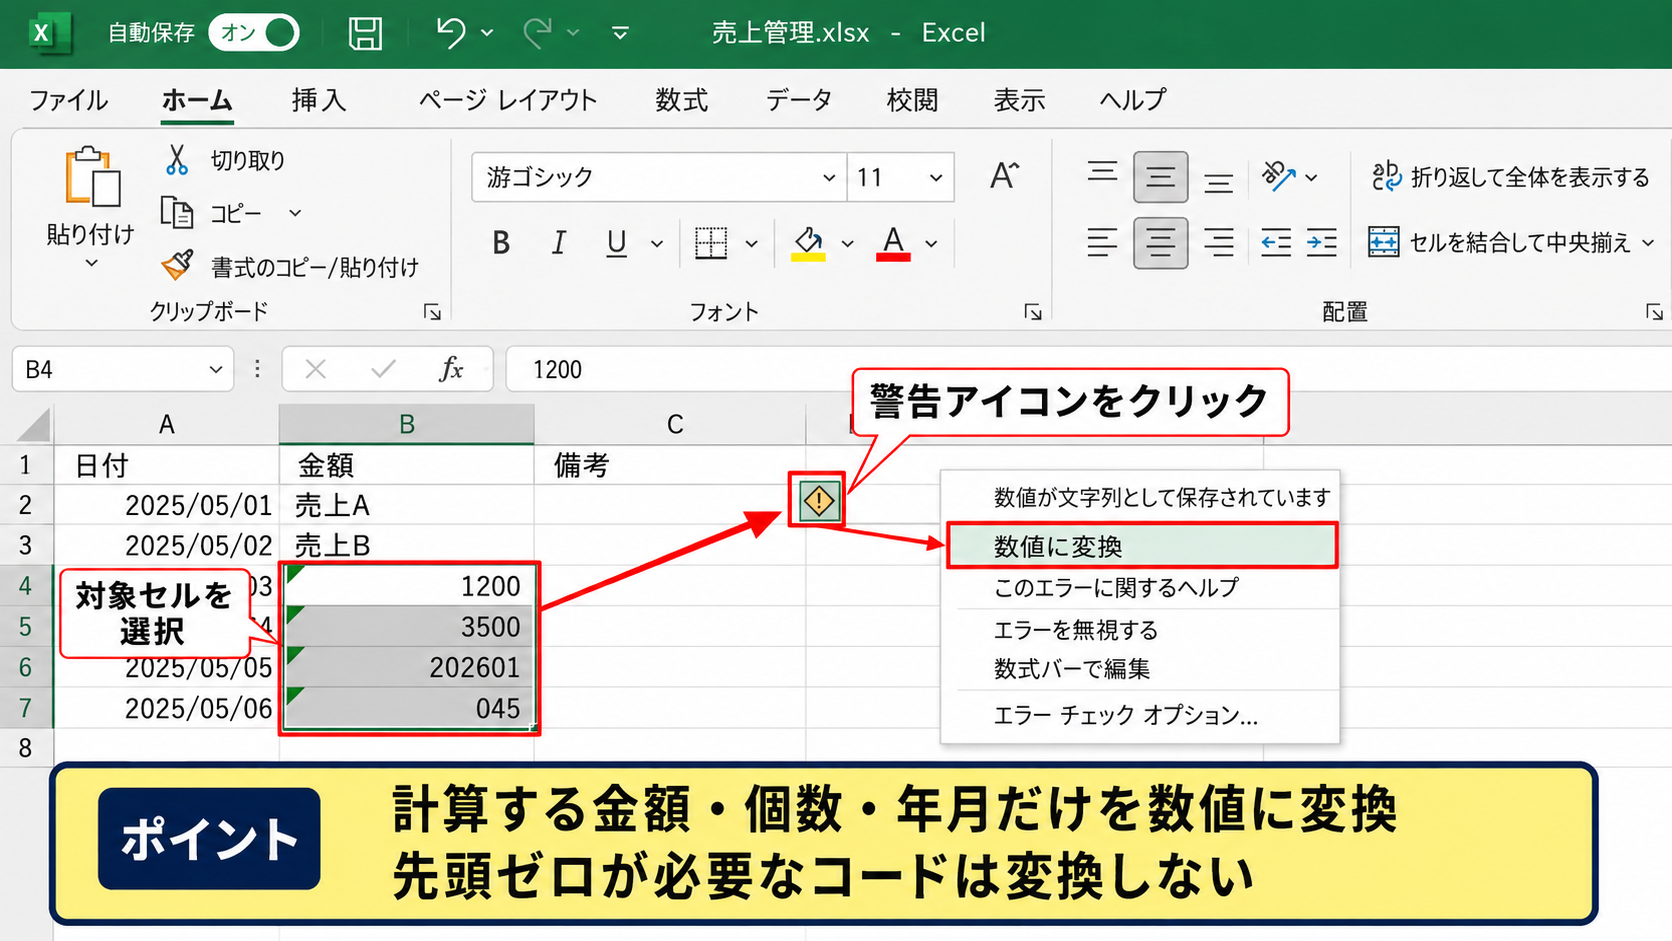The width and height of the screenshot is (1672, 941).
Task: Increase font size with the A icon
Action: pos(1004,177)
